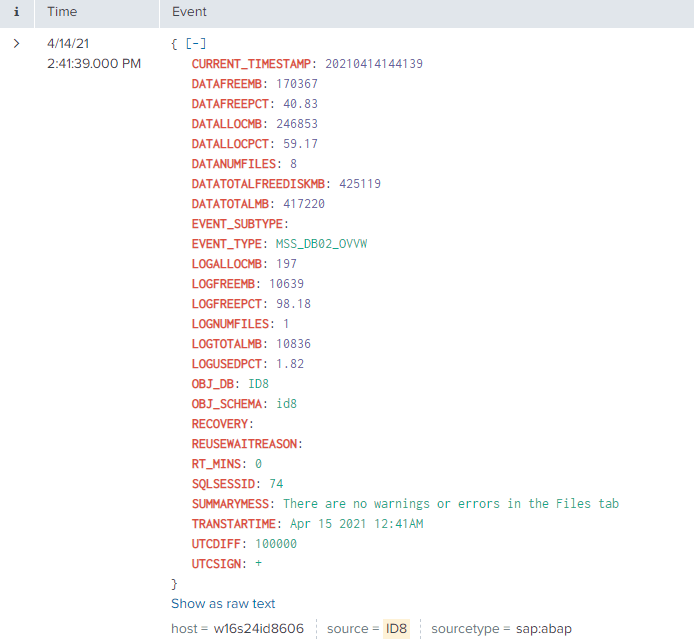Select the OBJ_DB value ID8
This screenshot has width=694, height=644.
tap(259, 384)
